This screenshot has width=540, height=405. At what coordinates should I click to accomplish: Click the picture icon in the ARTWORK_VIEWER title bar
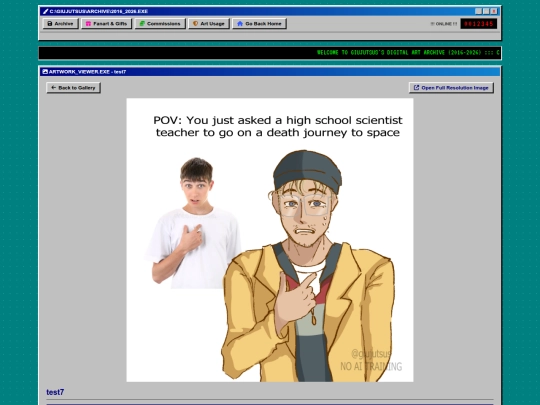(45, 72)
